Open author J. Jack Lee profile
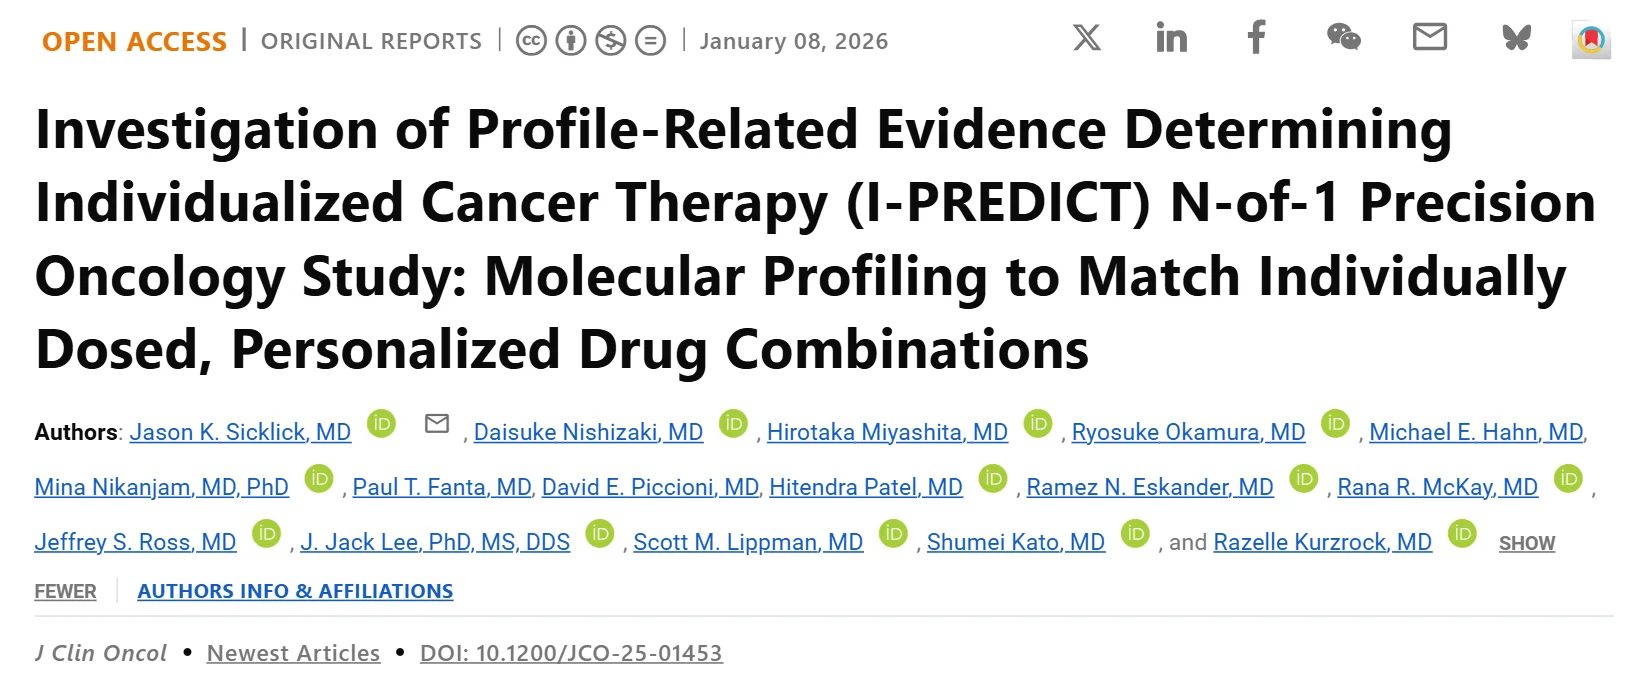1647x685 pixels. (x=435, y=542)
